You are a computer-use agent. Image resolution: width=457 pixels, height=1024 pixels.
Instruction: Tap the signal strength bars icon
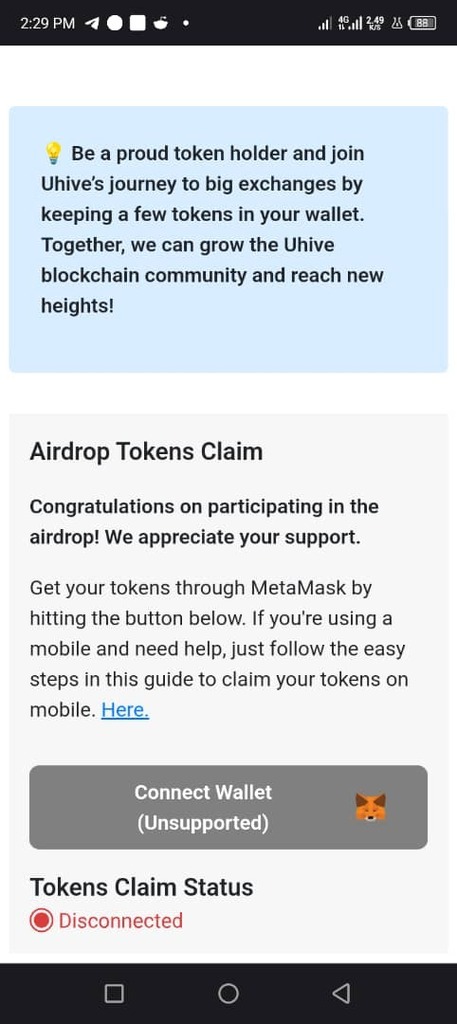tap(324, 24)
